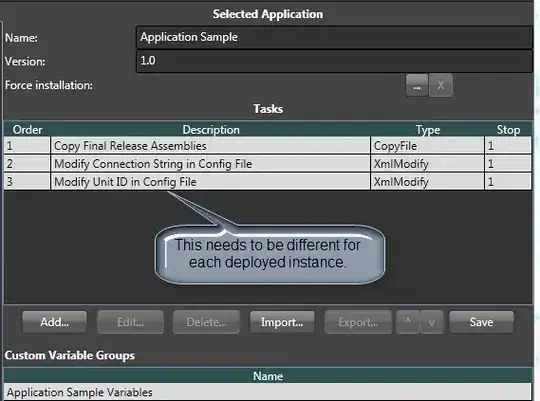Click the Description column header
The height and width of the screenshot is (401, 540).
pyautogui.click(x=211, y=130)
